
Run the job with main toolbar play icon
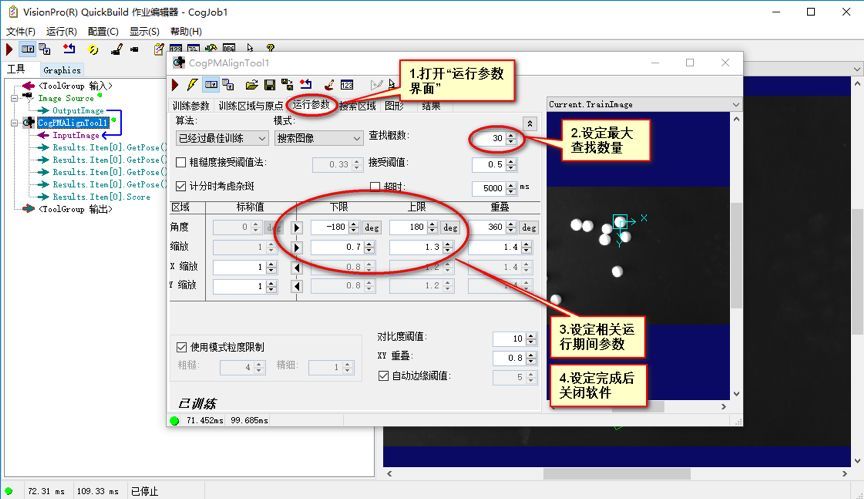coord(9,50)
